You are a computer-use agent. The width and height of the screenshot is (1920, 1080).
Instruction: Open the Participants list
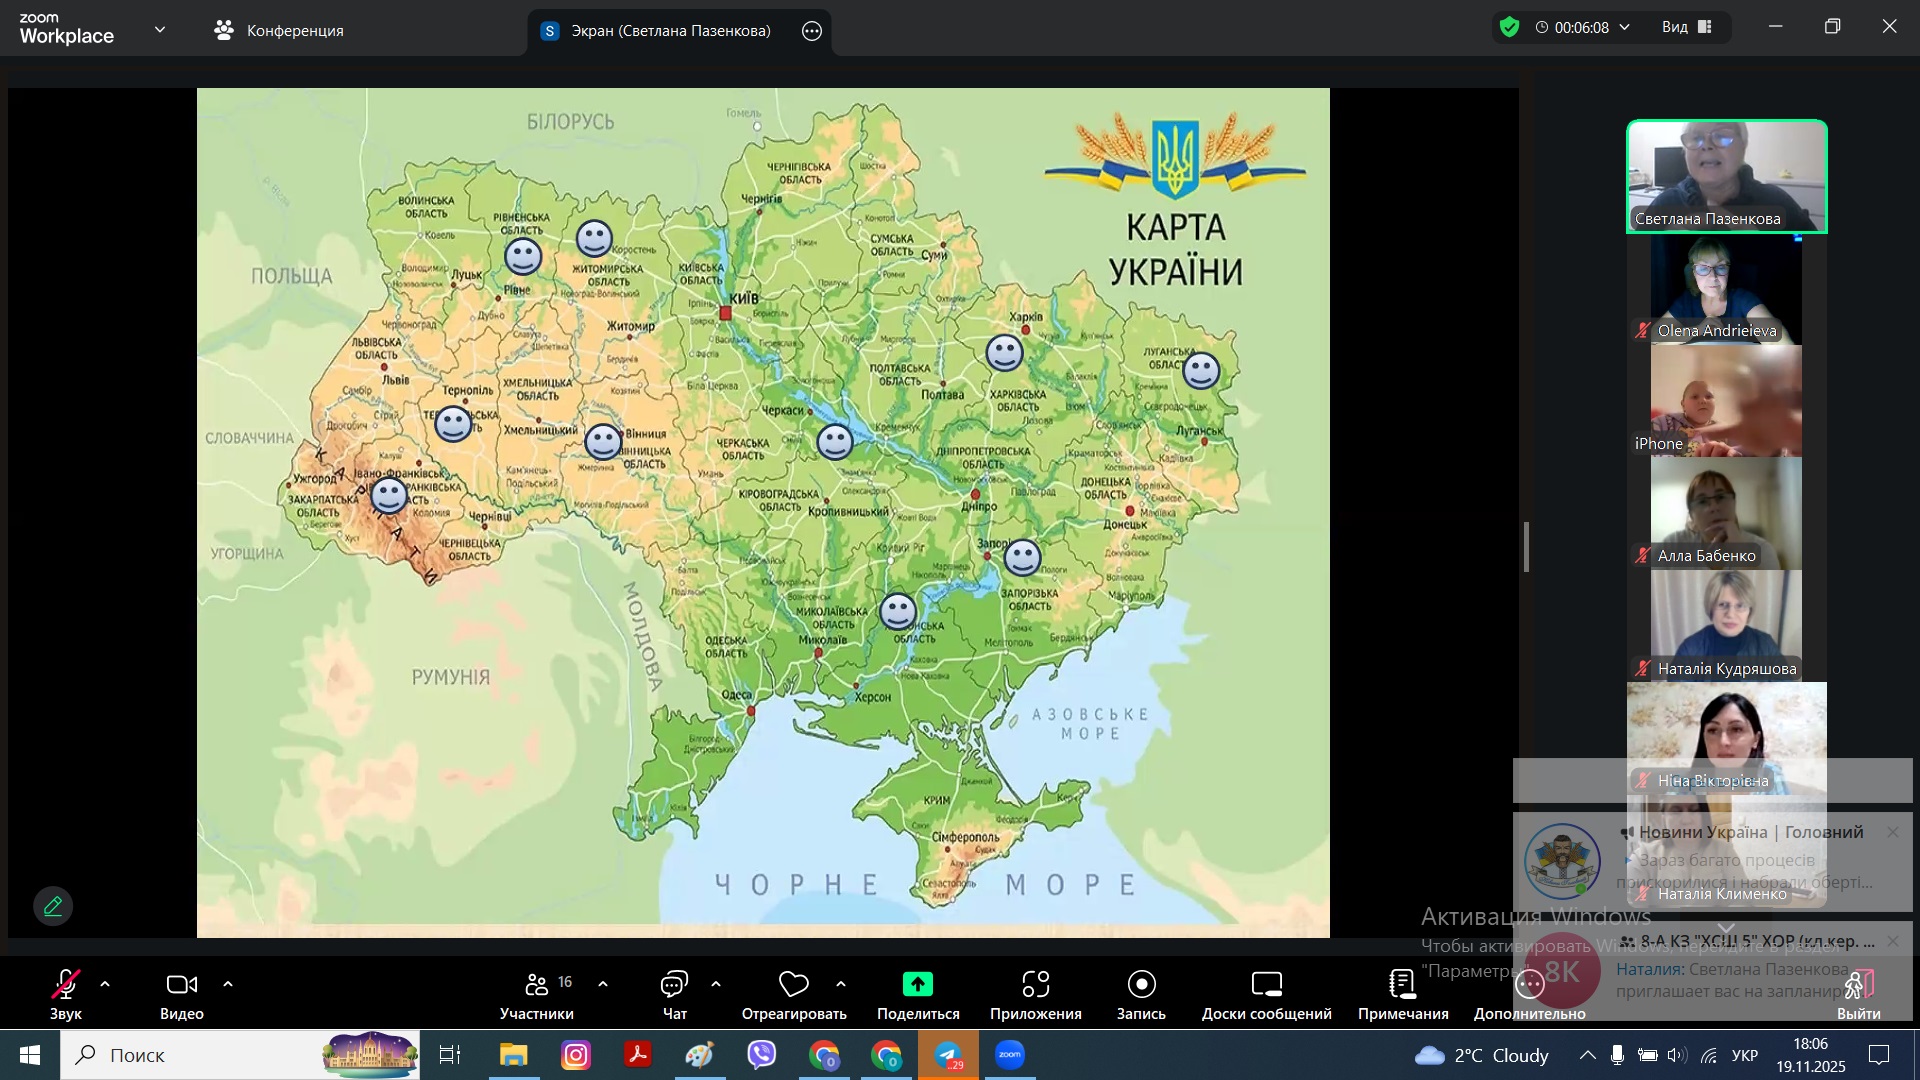tap(537, 985)
